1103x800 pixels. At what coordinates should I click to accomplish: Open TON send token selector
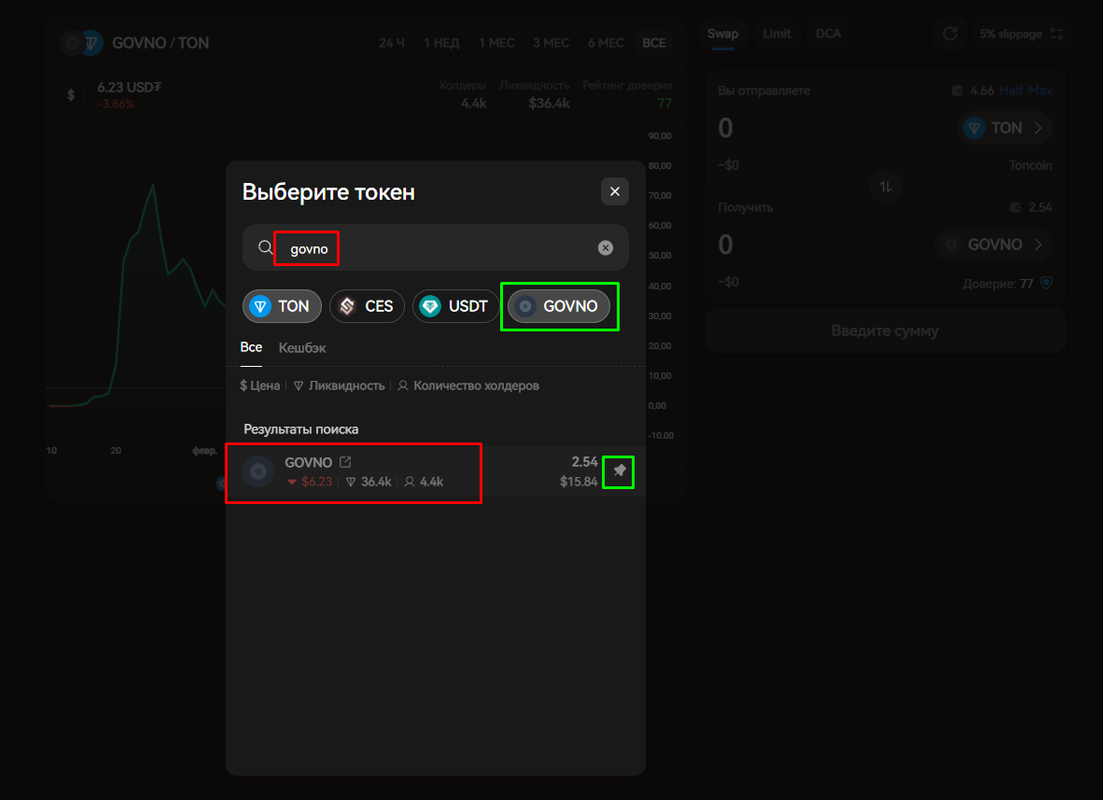pyautogui.click(x=1005, y=128)
